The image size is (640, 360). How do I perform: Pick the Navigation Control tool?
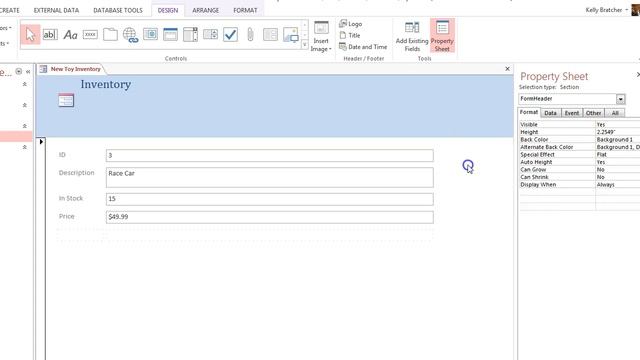tap(170, 35)
